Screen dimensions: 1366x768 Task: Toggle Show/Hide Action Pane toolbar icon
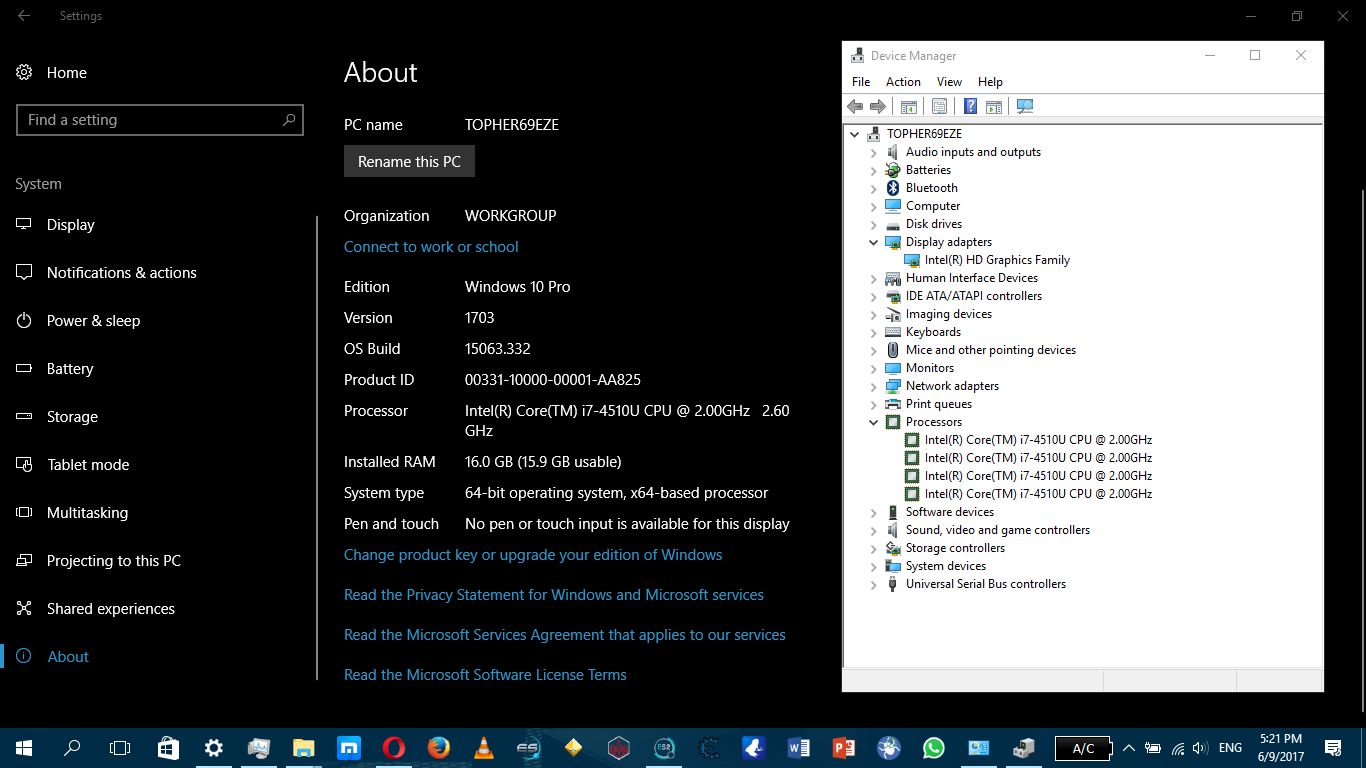(x=994, y=106)
